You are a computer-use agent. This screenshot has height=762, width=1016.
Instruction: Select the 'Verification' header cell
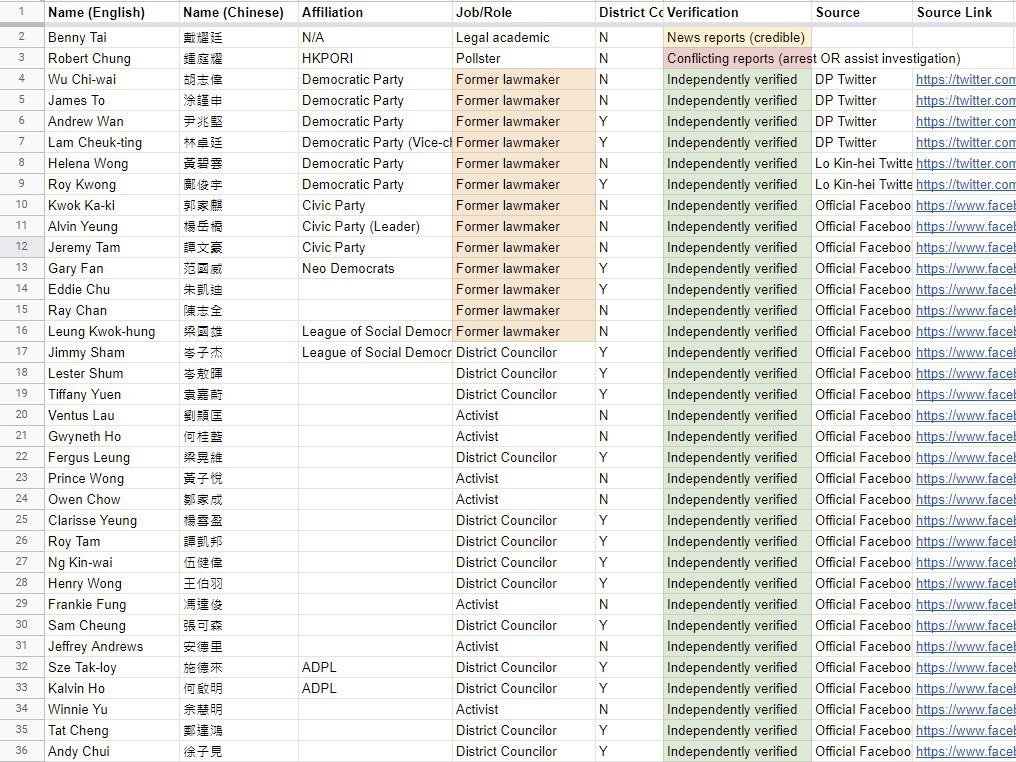point(737,12)
